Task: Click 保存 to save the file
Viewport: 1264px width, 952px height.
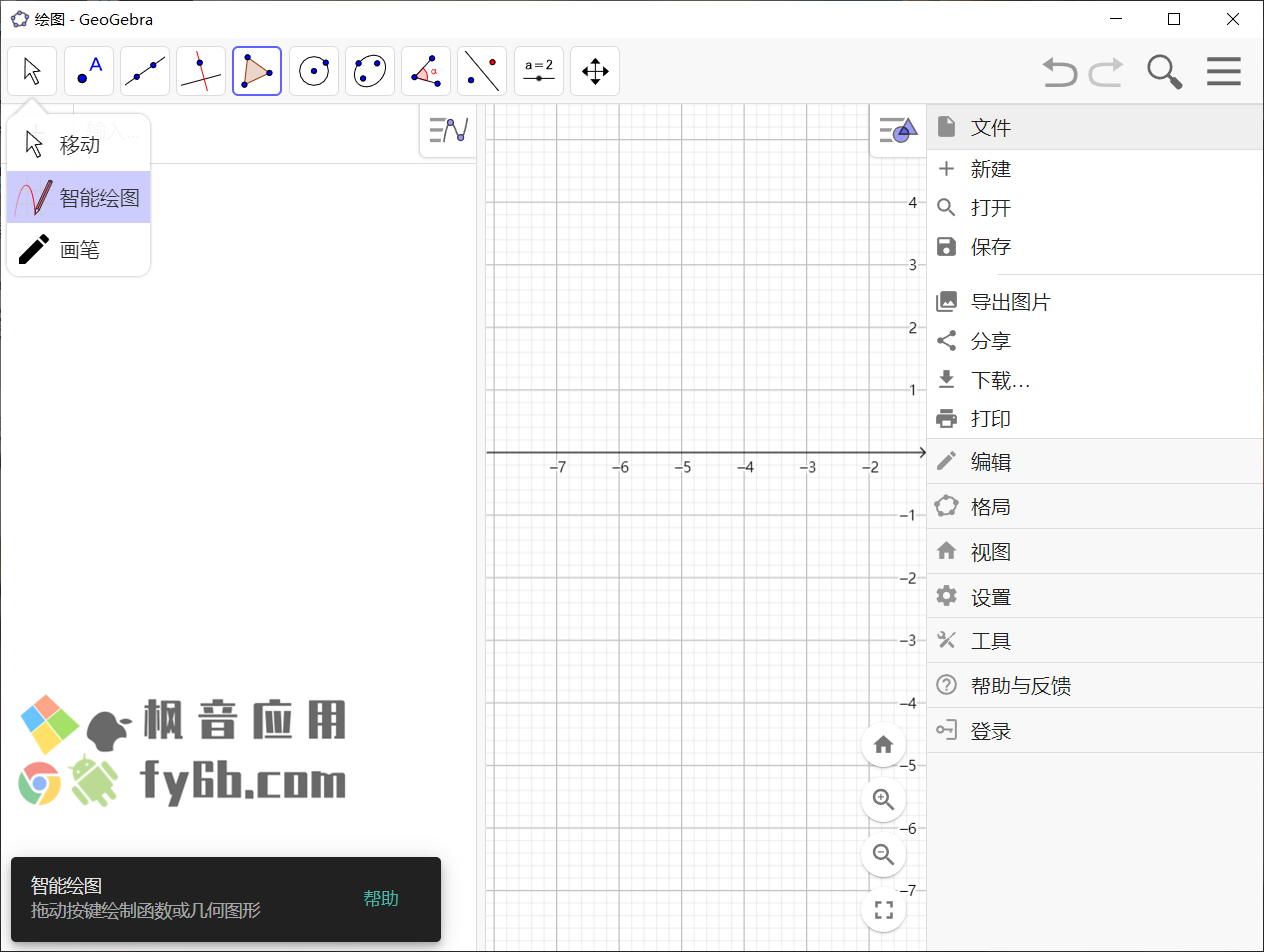Action: [x=1095, y=247]
